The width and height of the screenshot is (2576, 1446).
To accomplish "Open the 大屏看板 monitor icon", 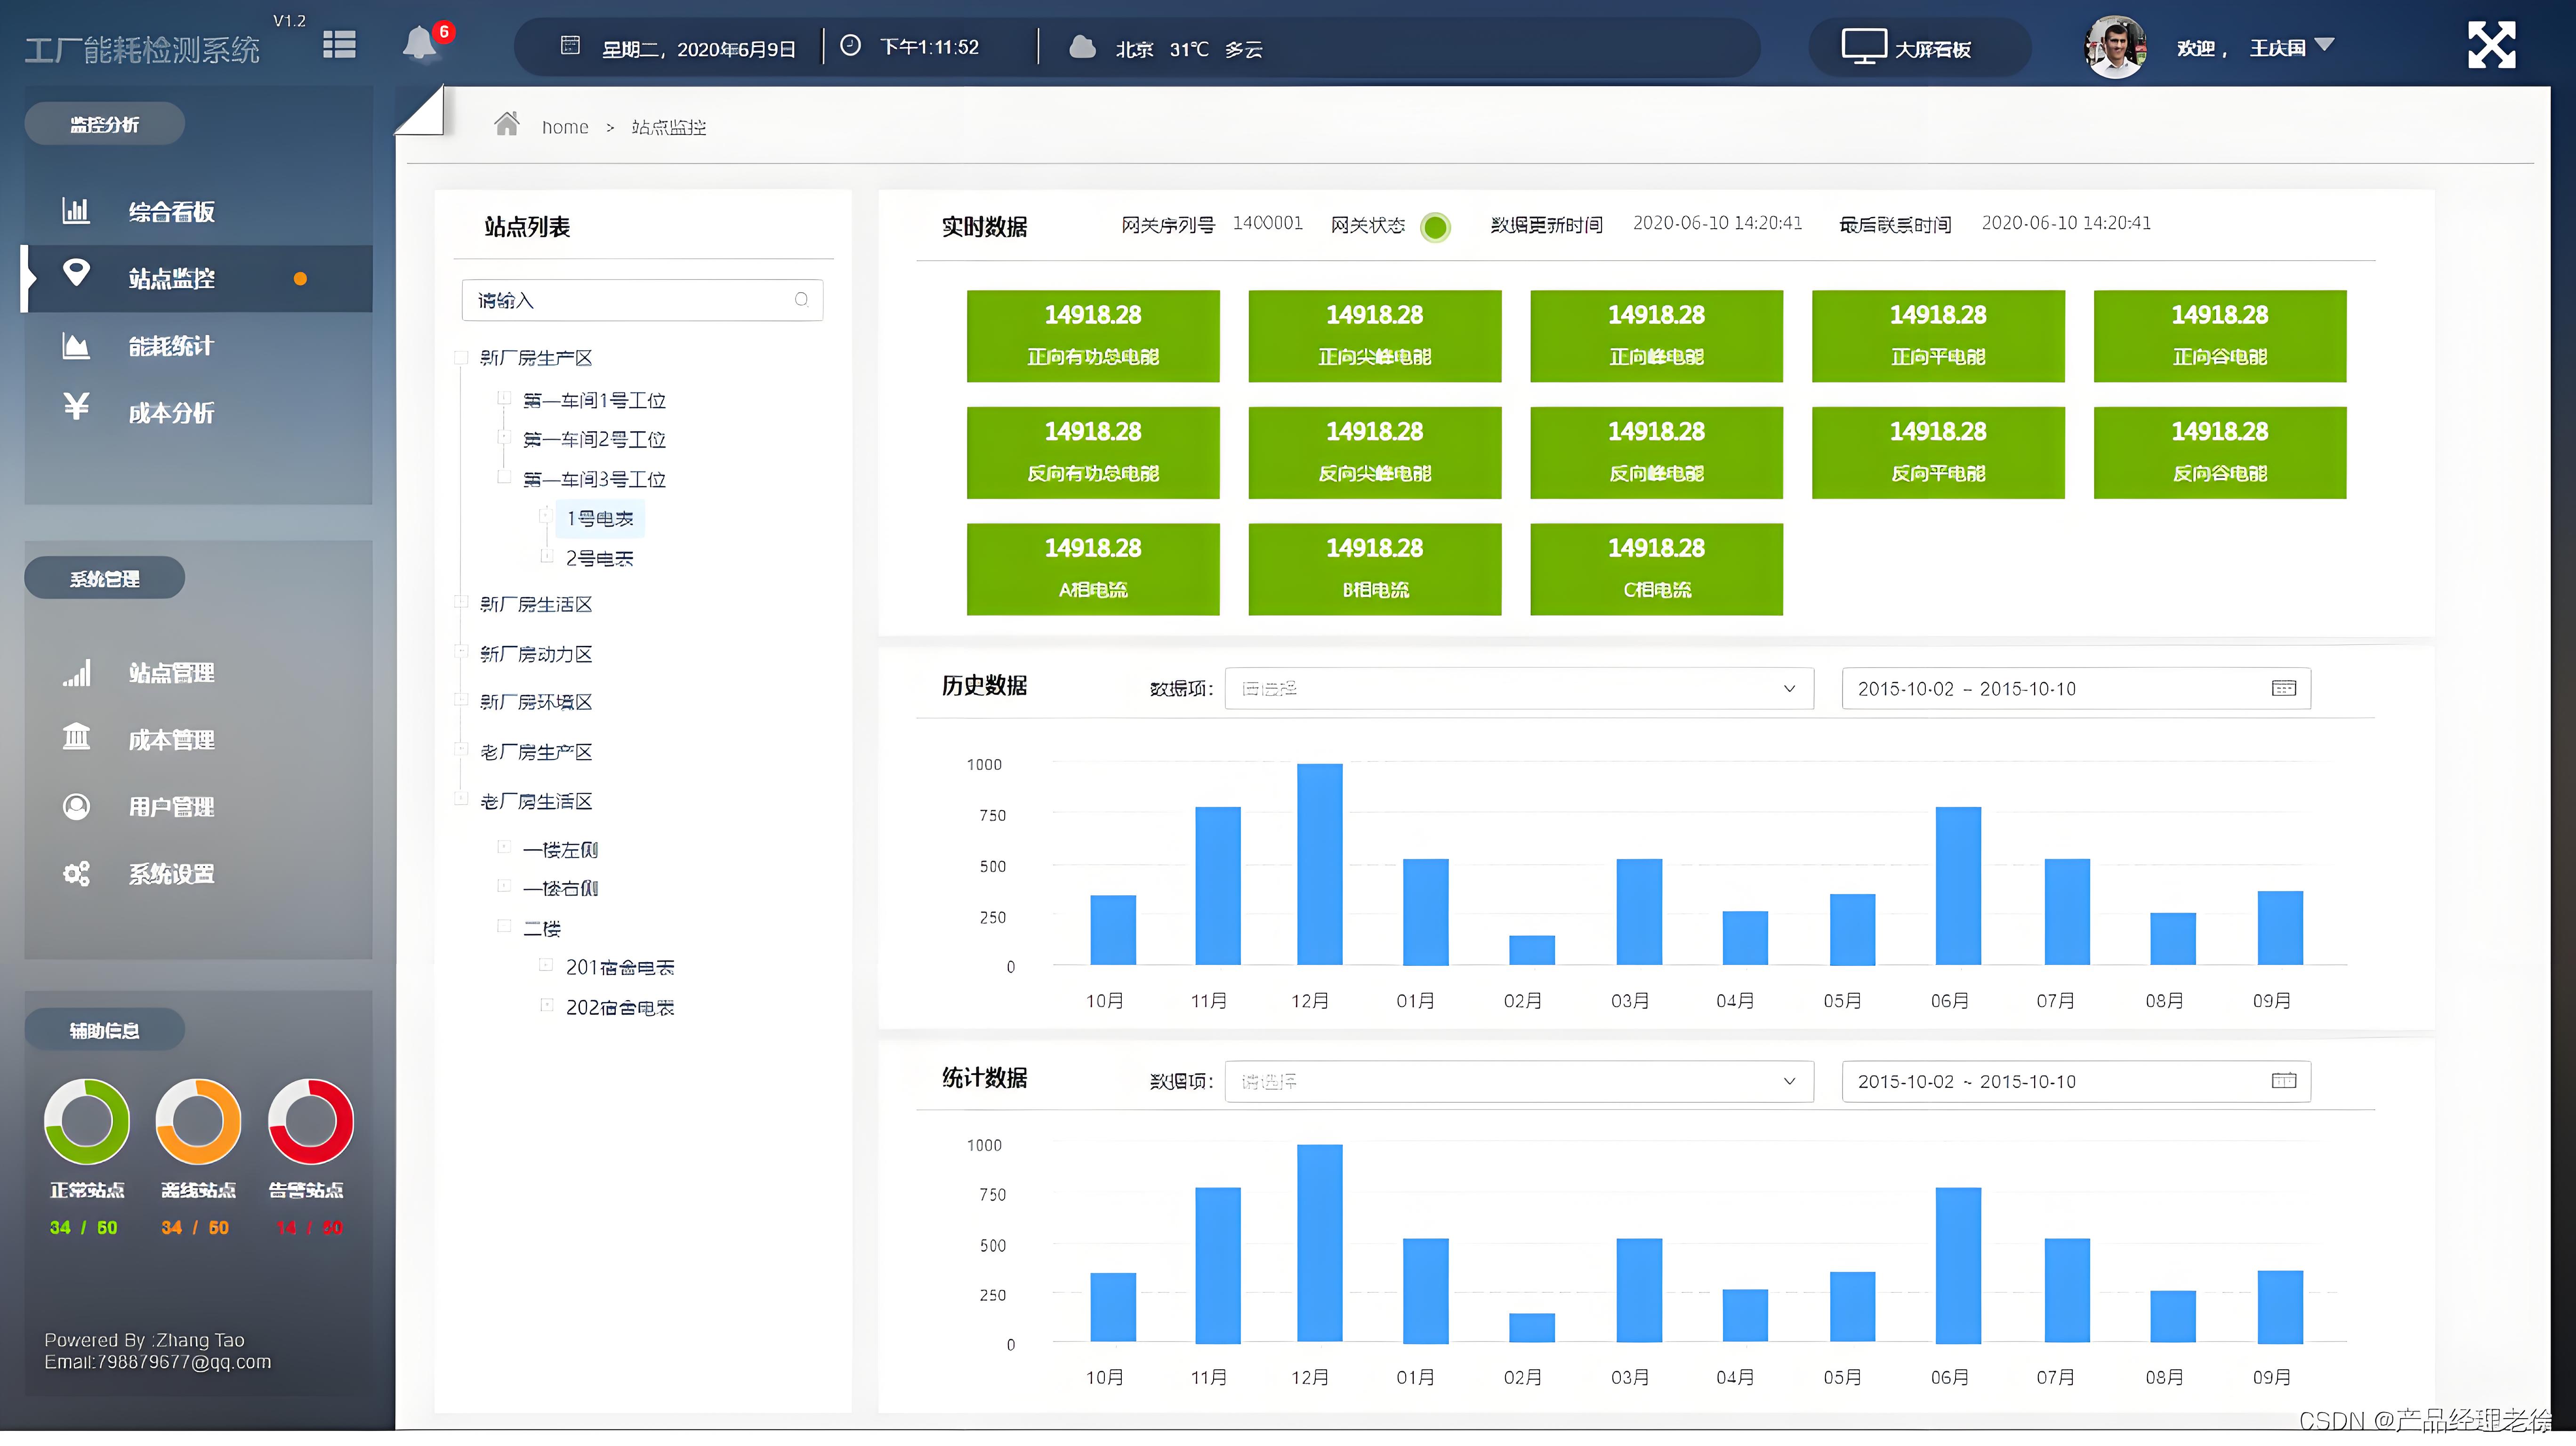I will (x=1864, y=46).
